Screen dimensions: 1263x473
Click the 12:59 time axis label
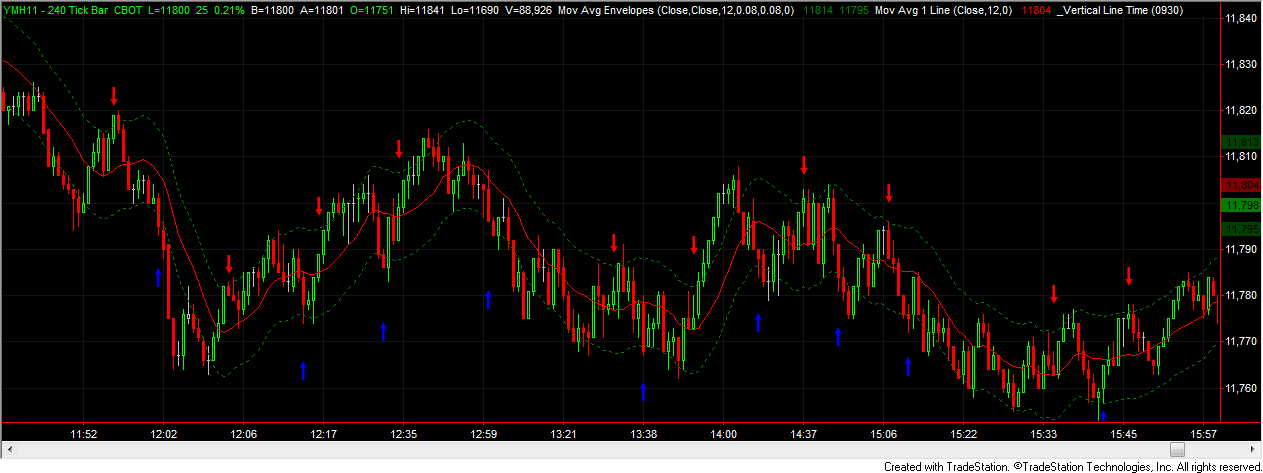point(484,434)
